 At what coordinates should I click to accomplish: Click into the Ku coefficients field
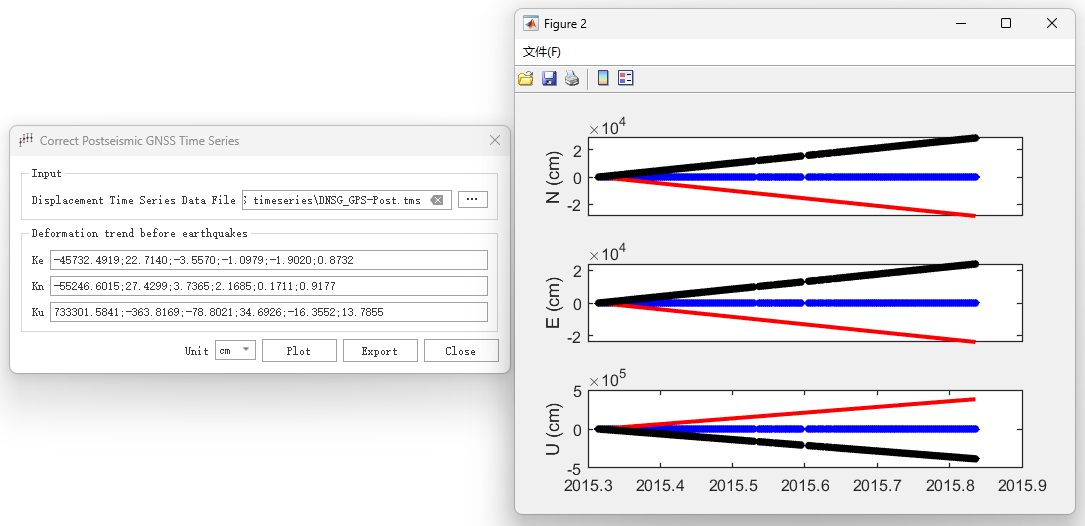[268, 312]
